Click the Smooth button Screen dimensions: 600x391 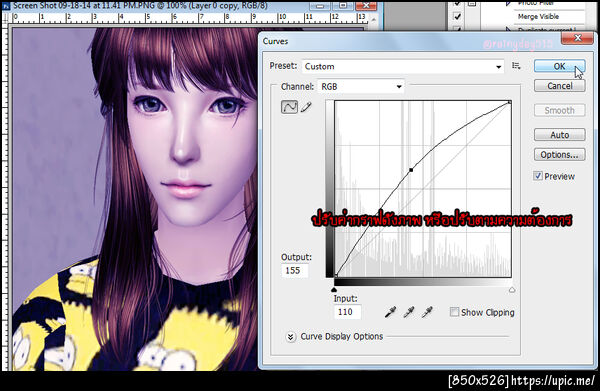pyautogui.click(x=559, y=111)
